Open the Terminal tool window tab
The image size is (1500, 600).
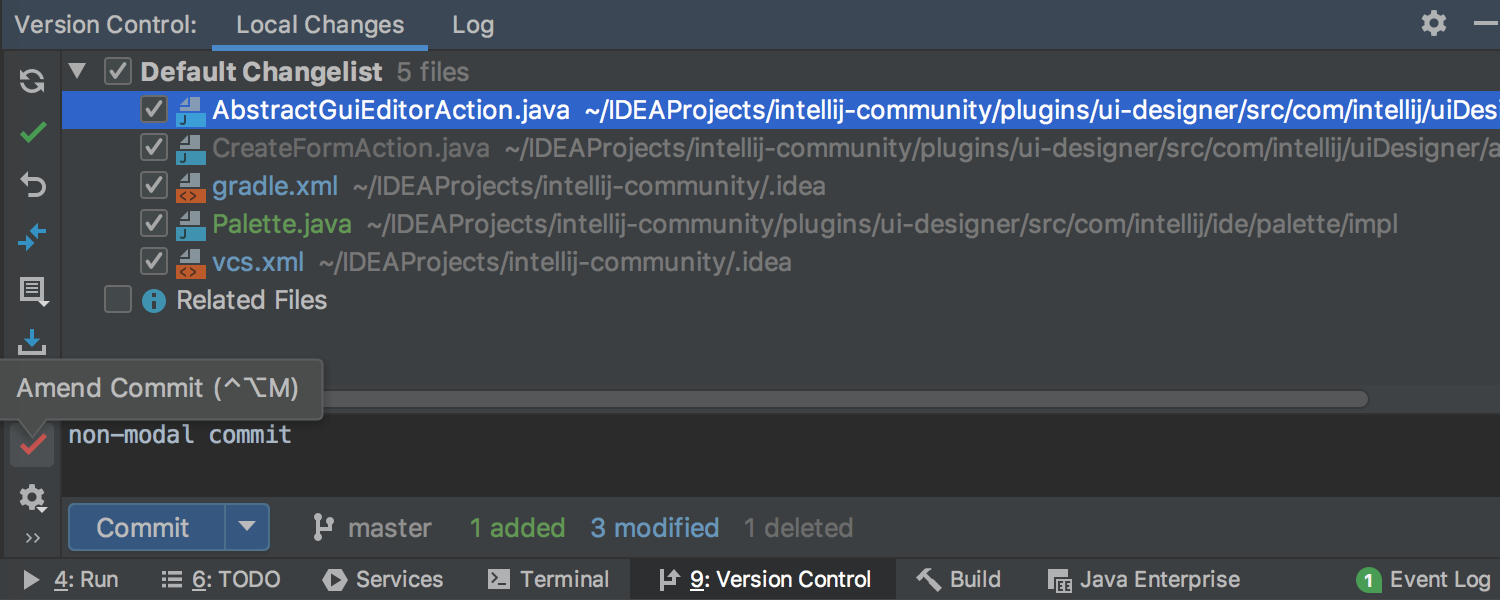pos(548,579)
